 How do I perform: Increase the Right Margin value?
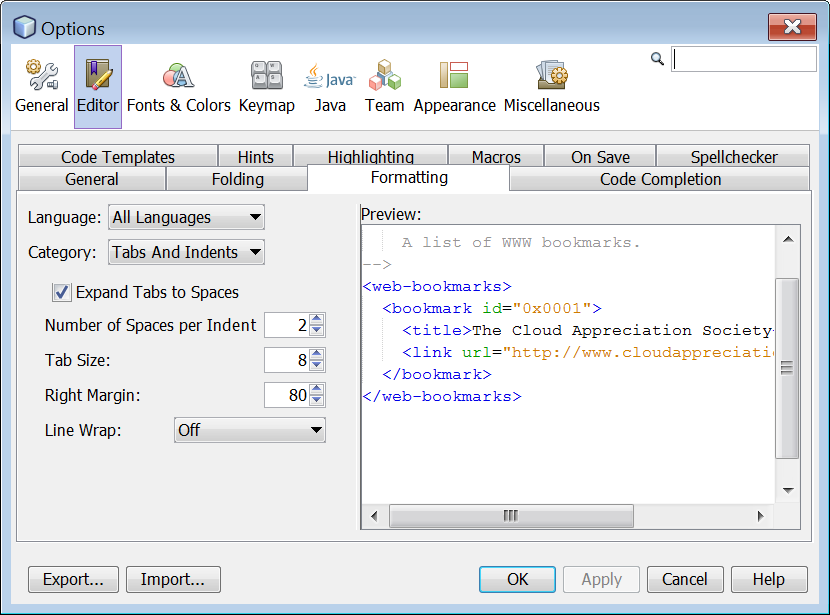pyautogui.click(x=317, y=389)
